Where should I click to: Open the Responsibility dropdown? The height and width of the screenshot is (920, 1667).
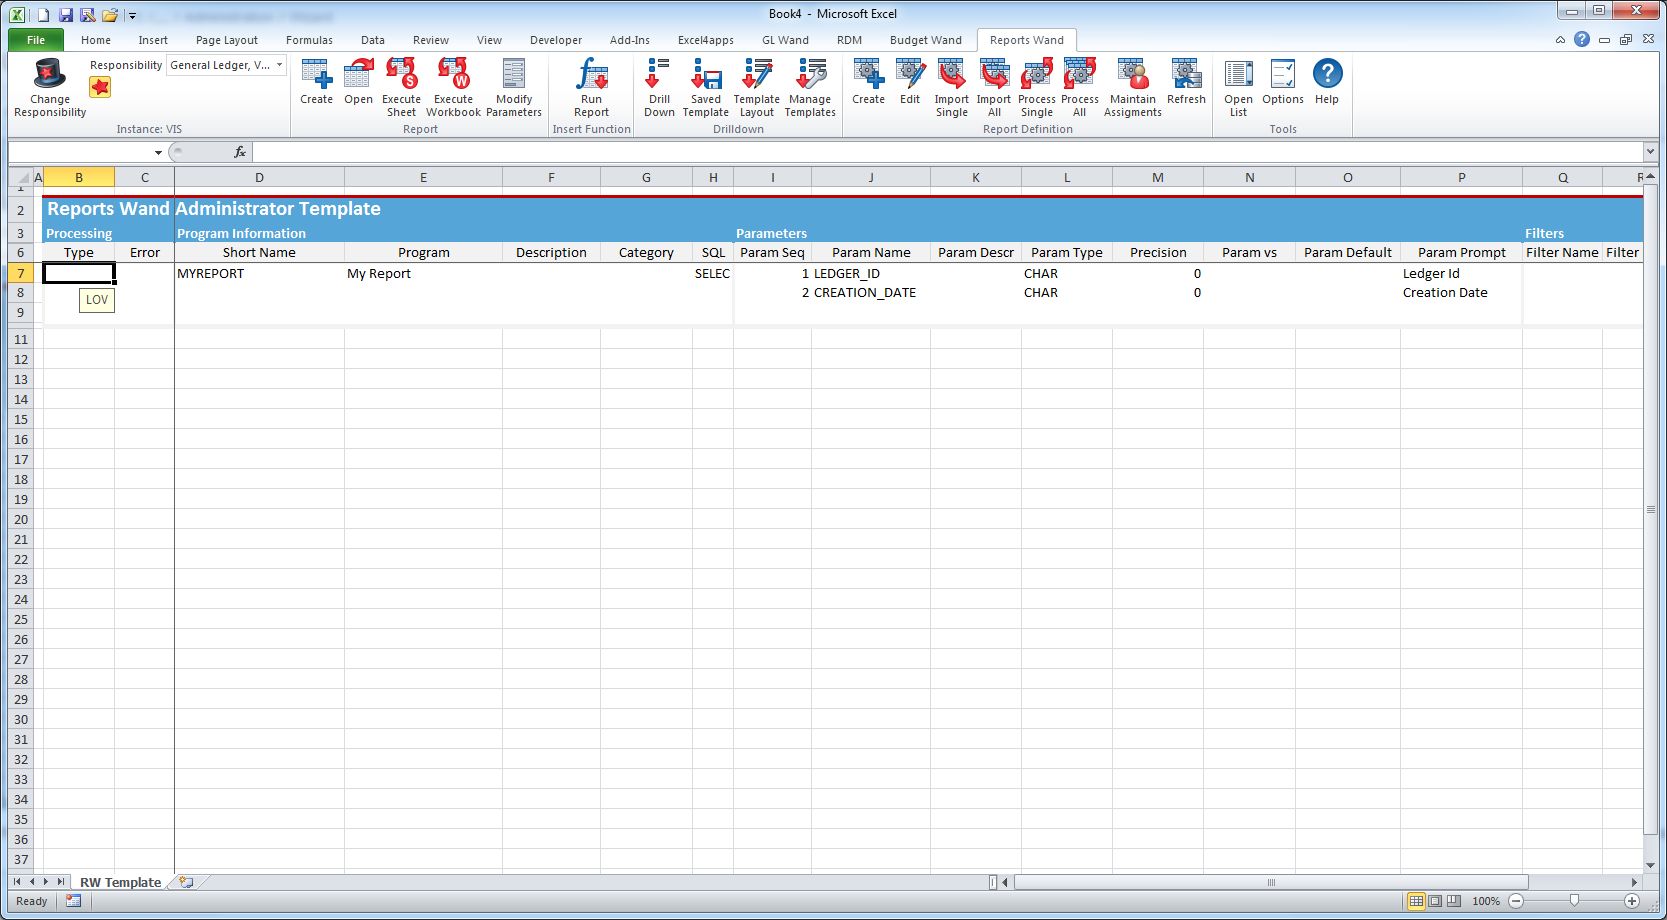[280, 65]
